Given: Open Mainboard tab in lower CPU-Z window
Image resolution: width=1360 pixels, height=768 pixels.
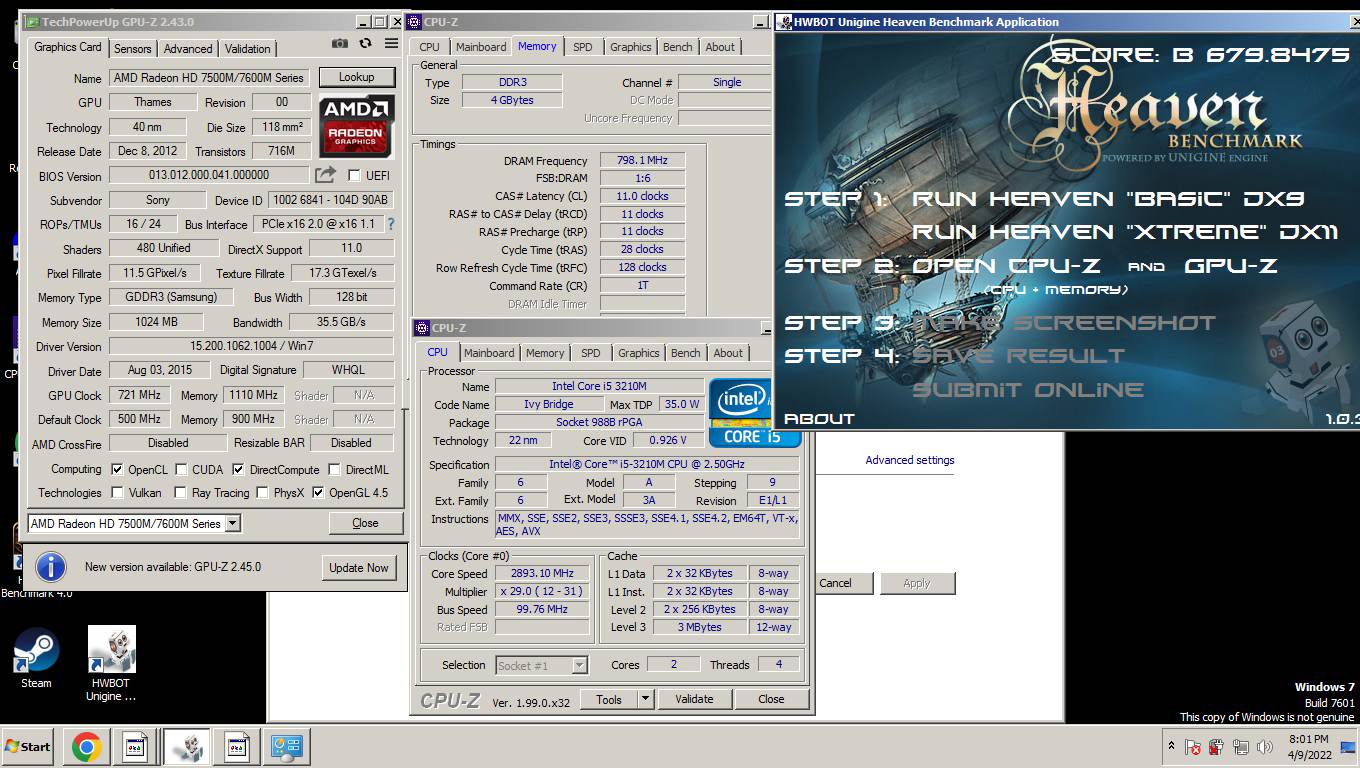Looking at the screenshot, I should [x=489, y=353].
